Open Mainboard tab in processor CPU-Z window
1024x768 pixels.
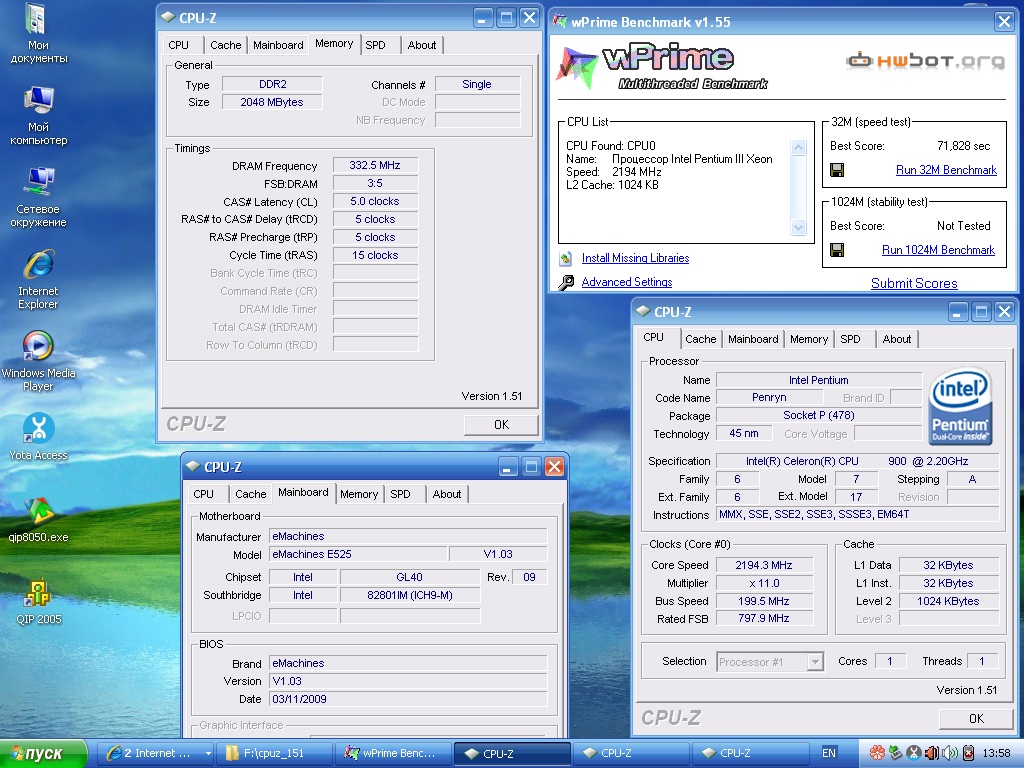pos(753,340)
